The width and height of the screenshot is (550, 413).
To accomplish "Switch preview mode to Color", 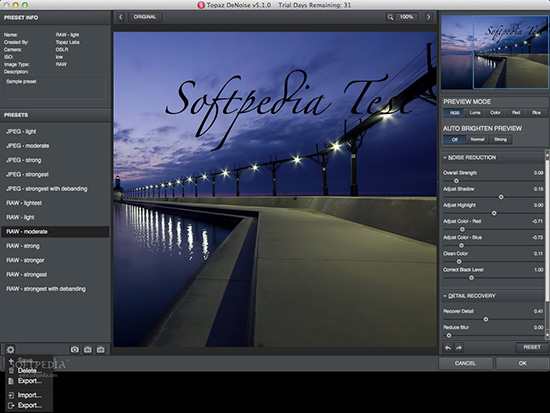I will 495,113.
